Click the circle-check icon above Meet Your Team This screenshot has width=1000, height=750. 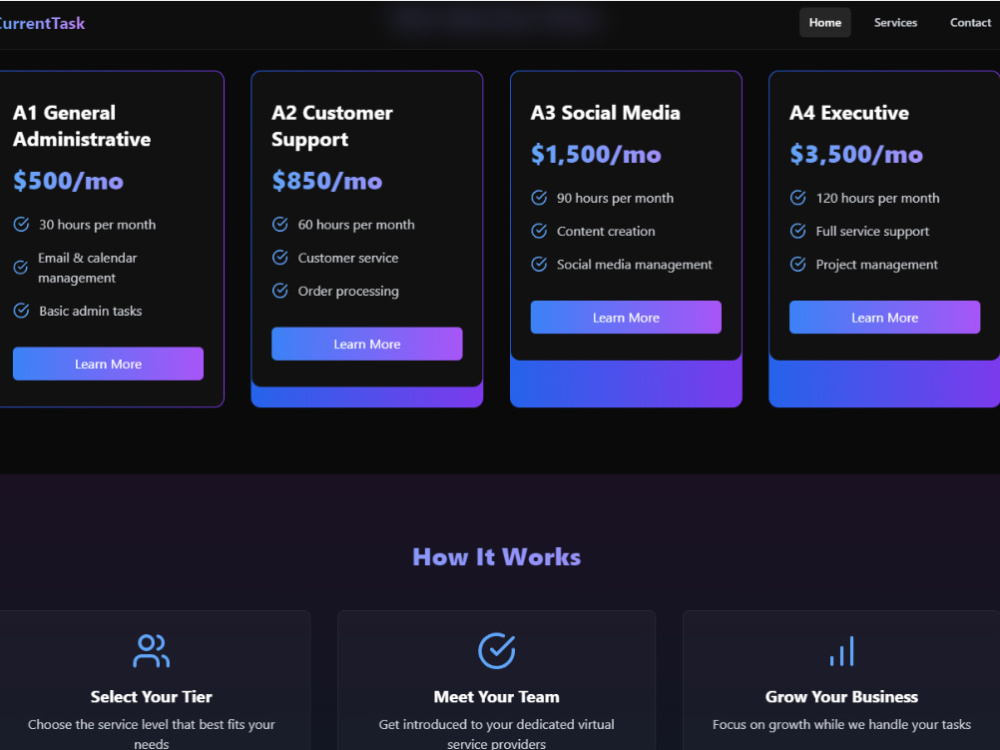coord(496,651)
